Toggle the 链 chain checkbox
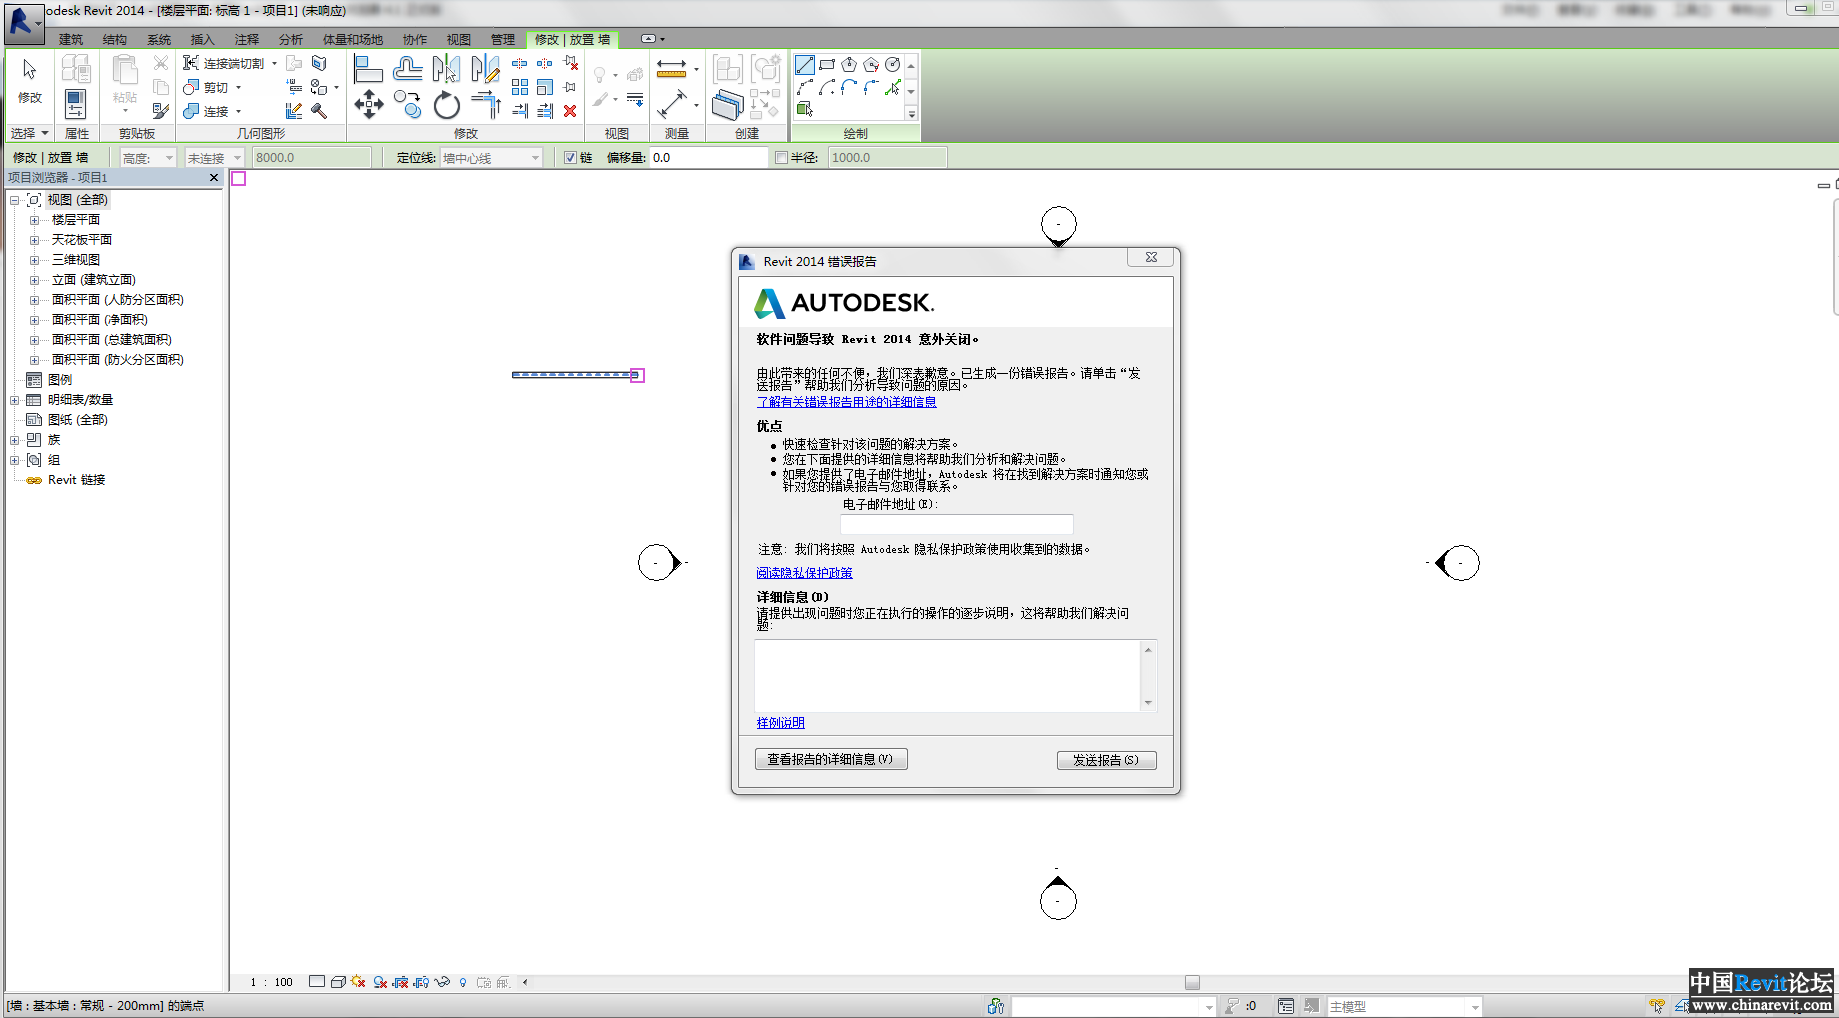The image size is (1839, 1018). tap(570, 158)
